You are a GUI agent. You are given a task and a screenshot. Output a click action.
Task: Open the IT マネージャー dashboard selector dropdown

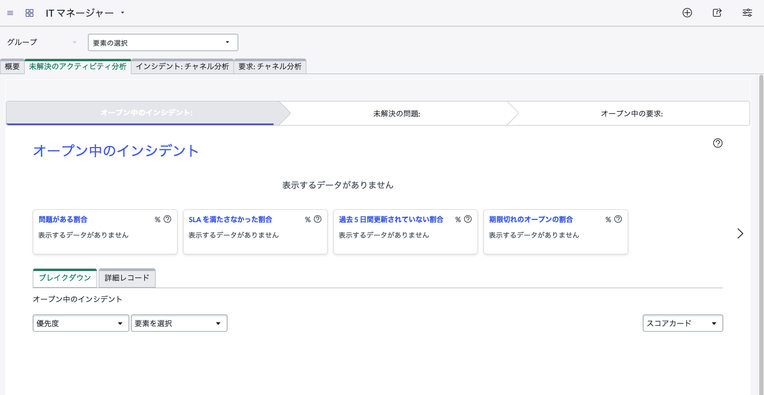point(85,13)
